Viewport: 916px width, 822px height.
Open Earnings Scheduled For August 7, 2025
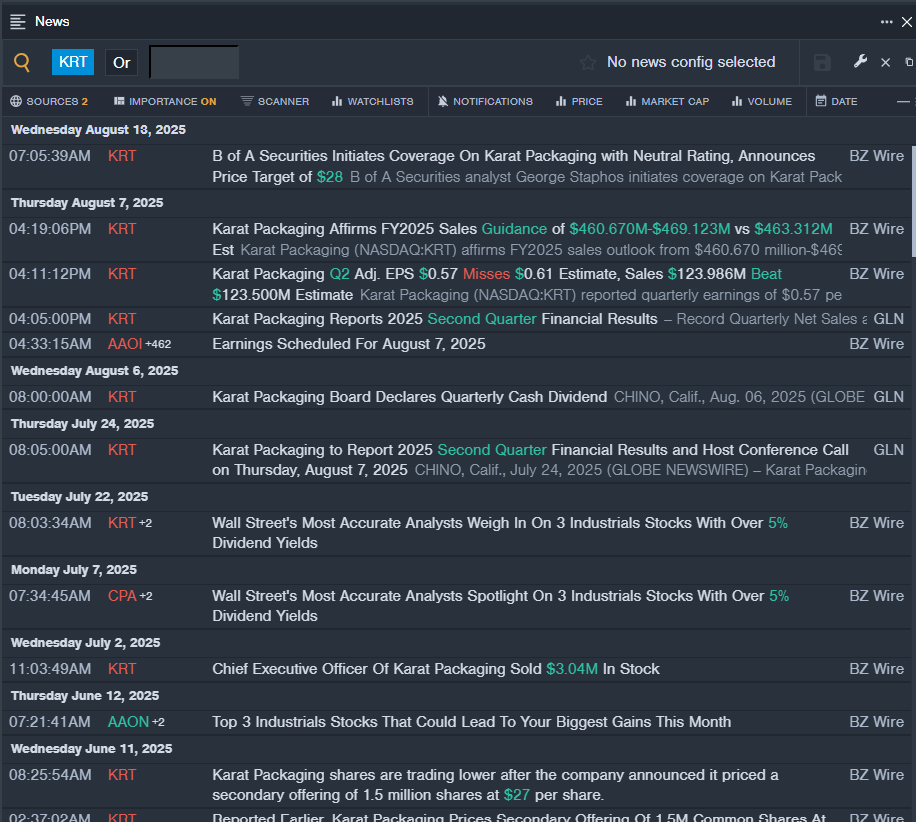pyautogui.click(x=349, y=344)
